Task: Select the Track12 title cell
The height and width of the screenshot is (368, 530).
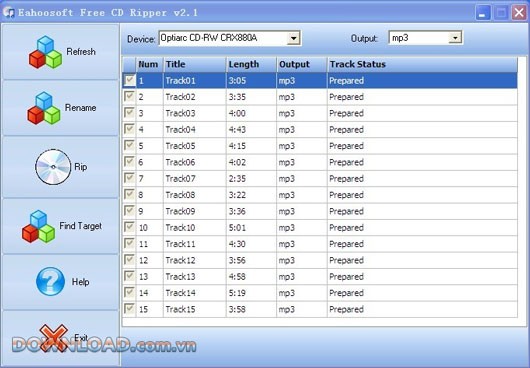Action: tap(195, 260)
